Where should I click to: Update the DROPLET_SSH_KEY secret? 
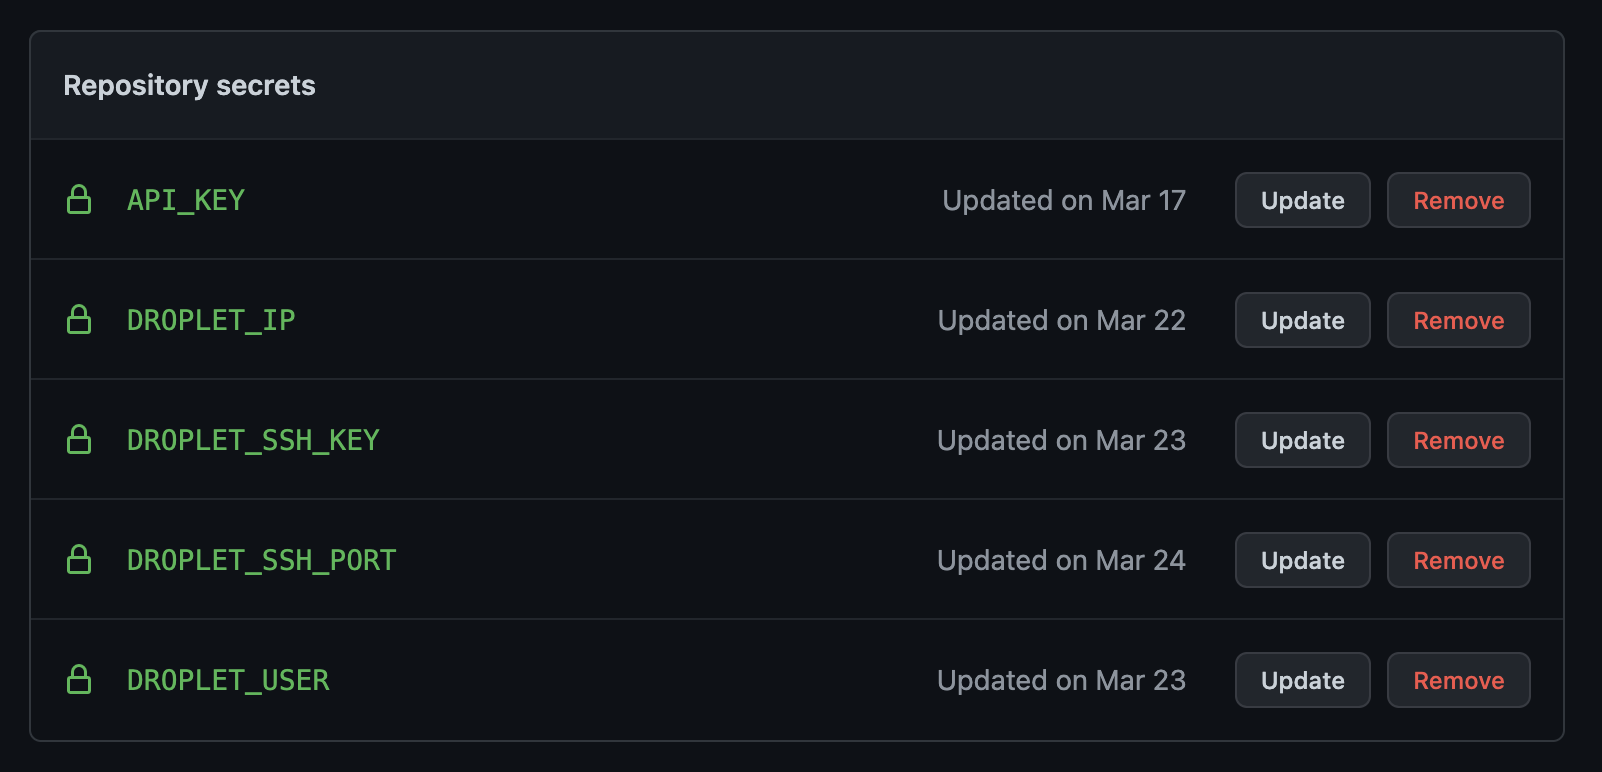[x=1302, y=440]
